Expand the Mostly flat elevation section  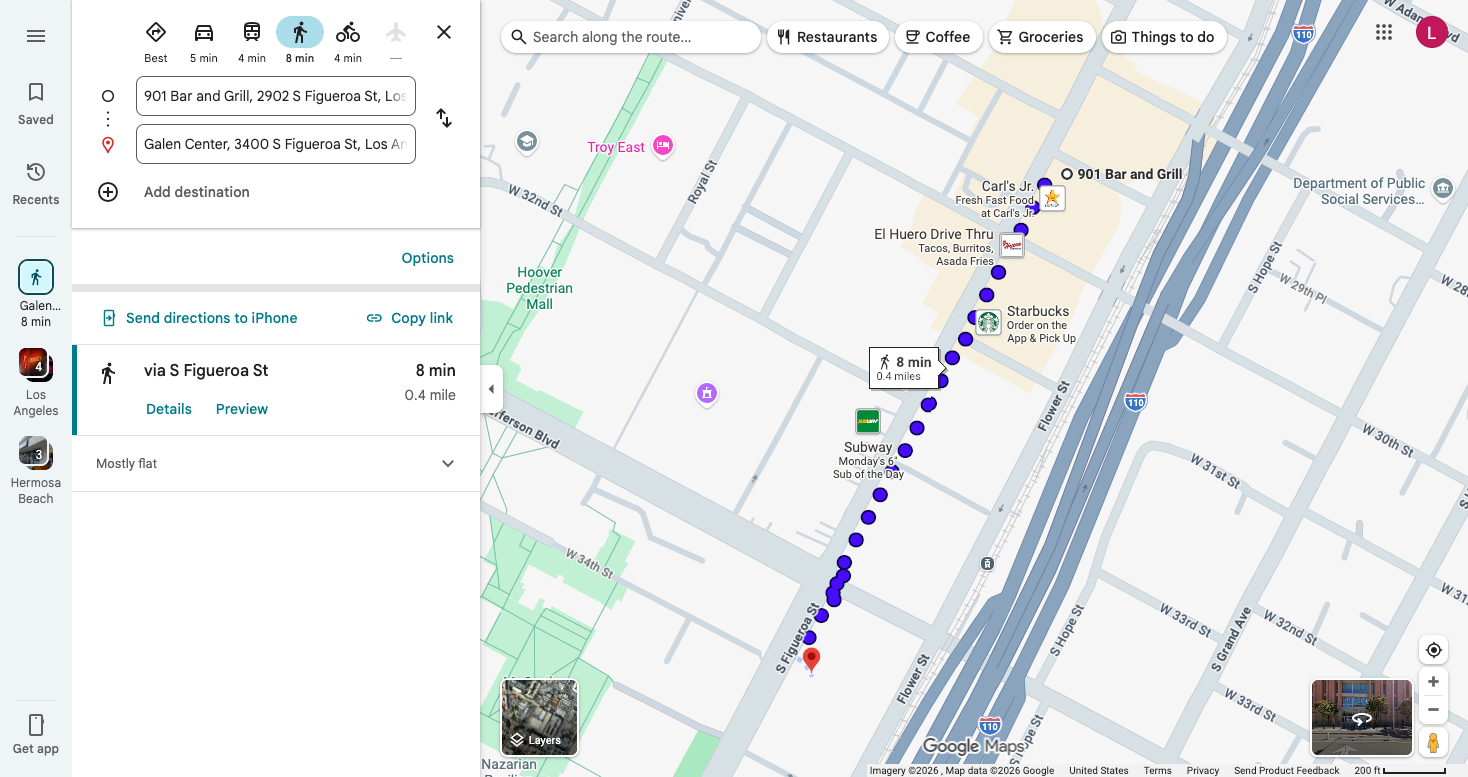(x=448, y=464)
